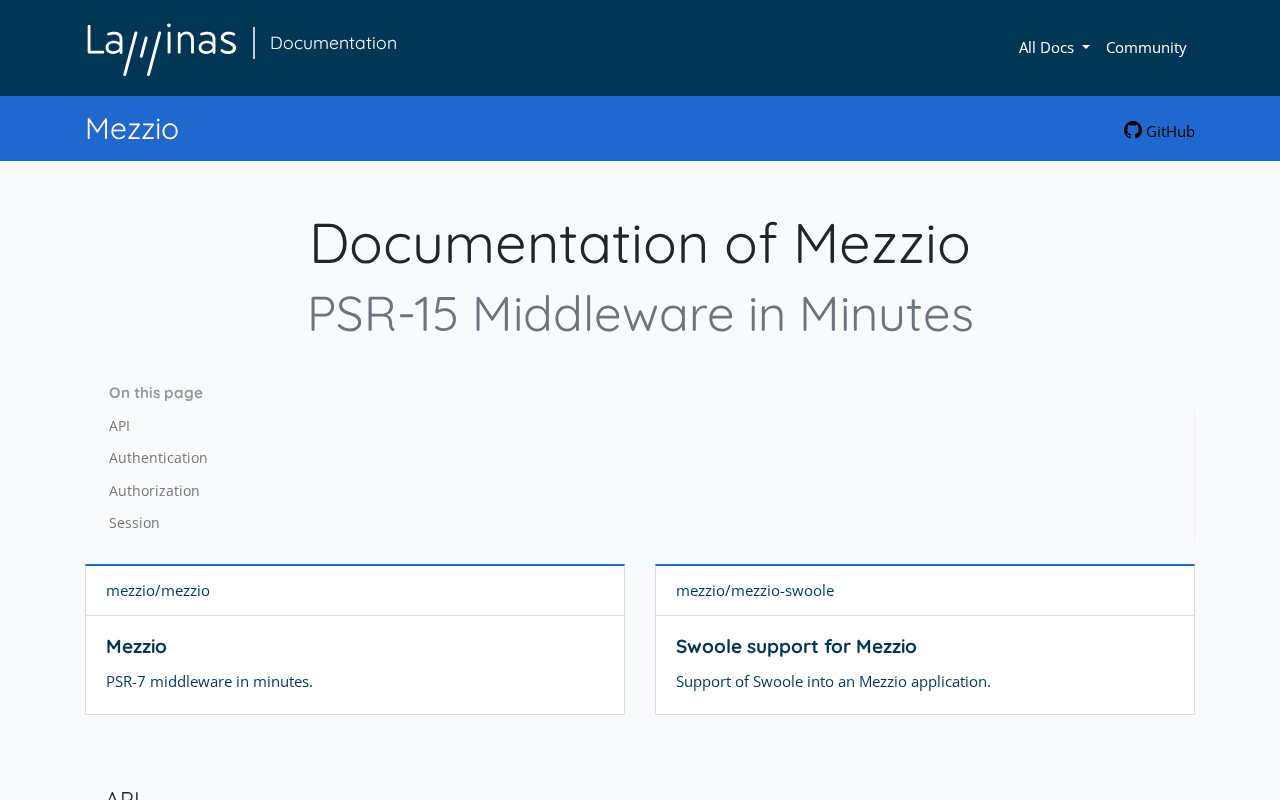Image resolution: width=1280 pixels, height=800 pixels.
Task: Click the PSR-7 middleware in minutes description
Action: (x=209, y=681)
